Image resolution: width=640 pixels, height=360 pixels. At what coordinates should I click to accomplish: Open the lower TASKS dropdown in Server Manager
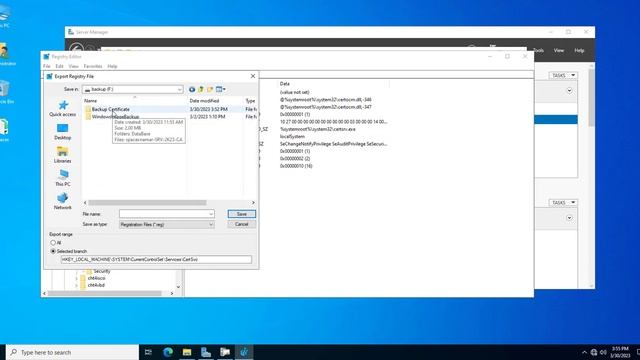point(563,203)
